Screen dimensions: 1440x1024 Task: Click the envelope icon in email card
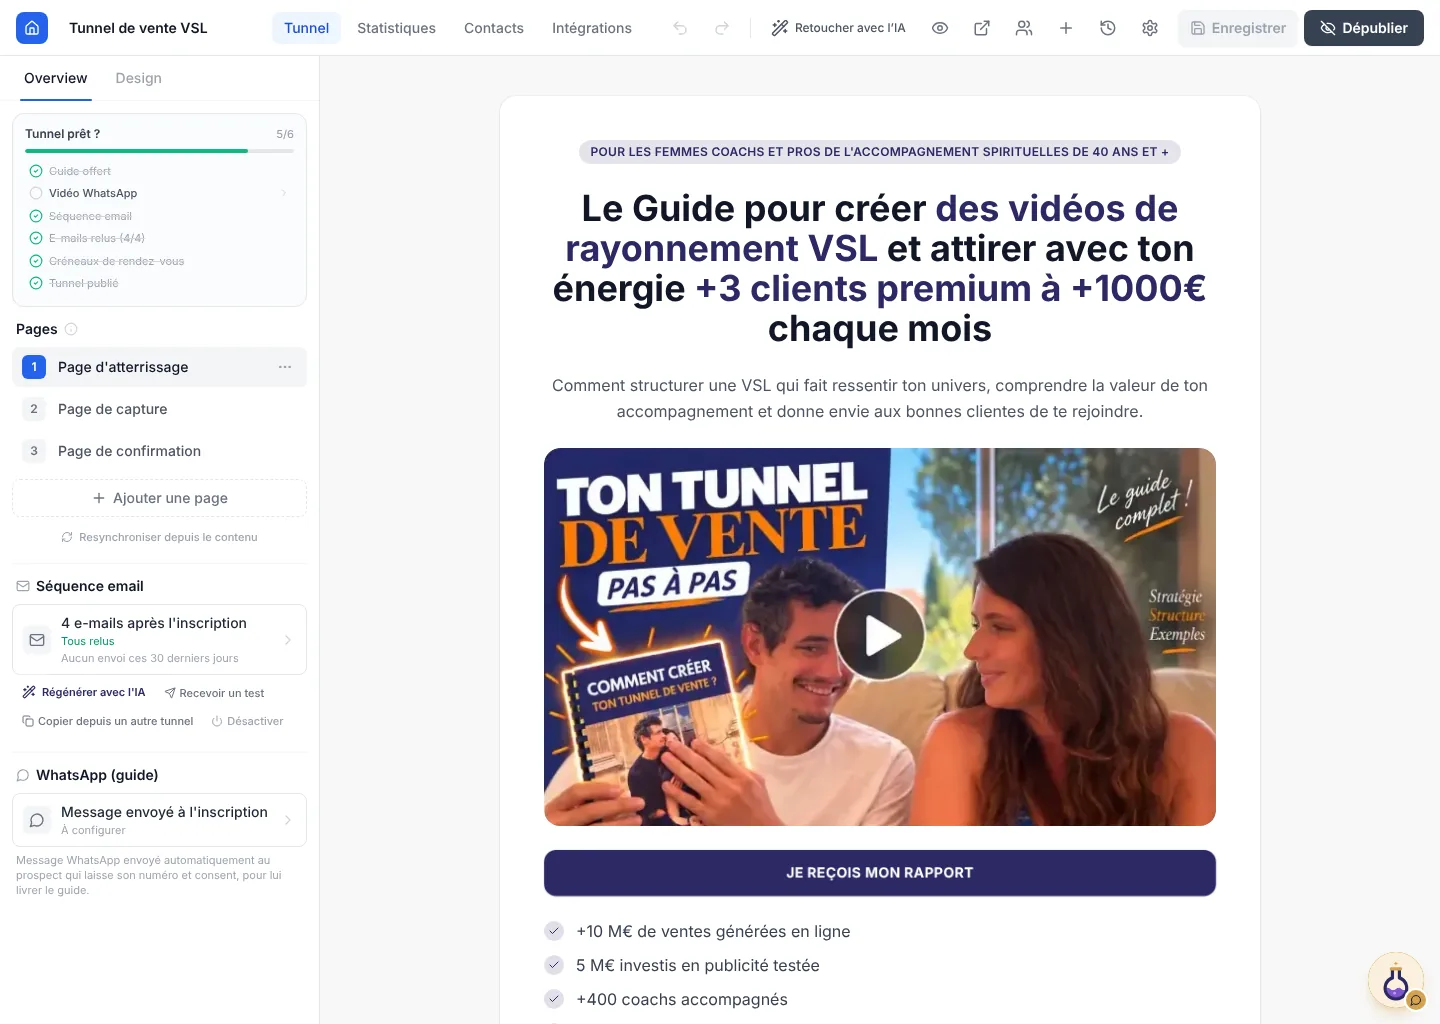click(x=37, y=640)
